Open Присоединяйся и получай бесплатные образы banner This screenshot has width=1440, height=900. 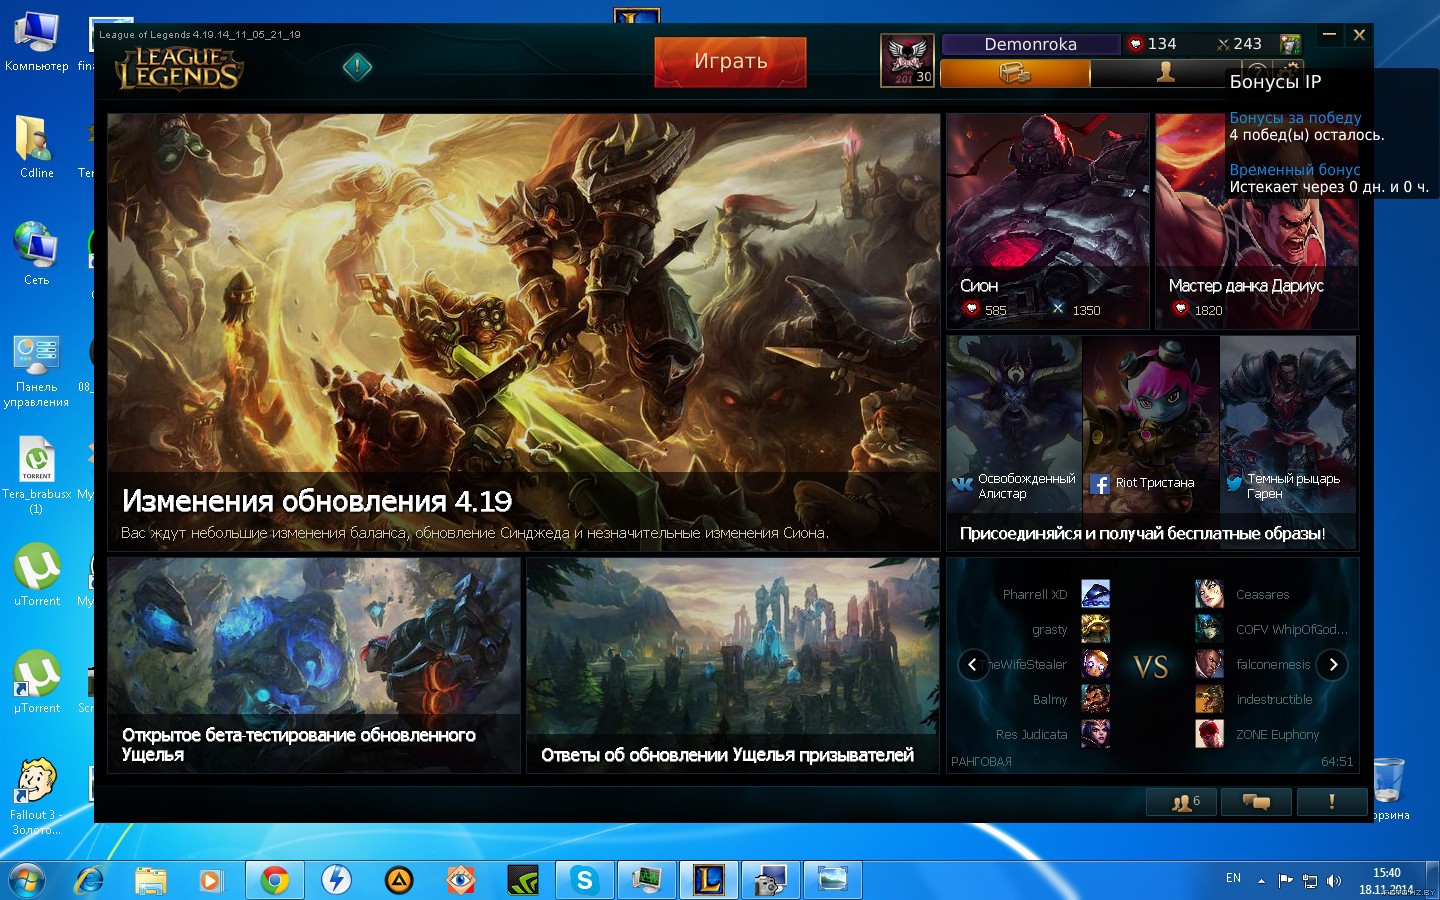[1152, 443]
